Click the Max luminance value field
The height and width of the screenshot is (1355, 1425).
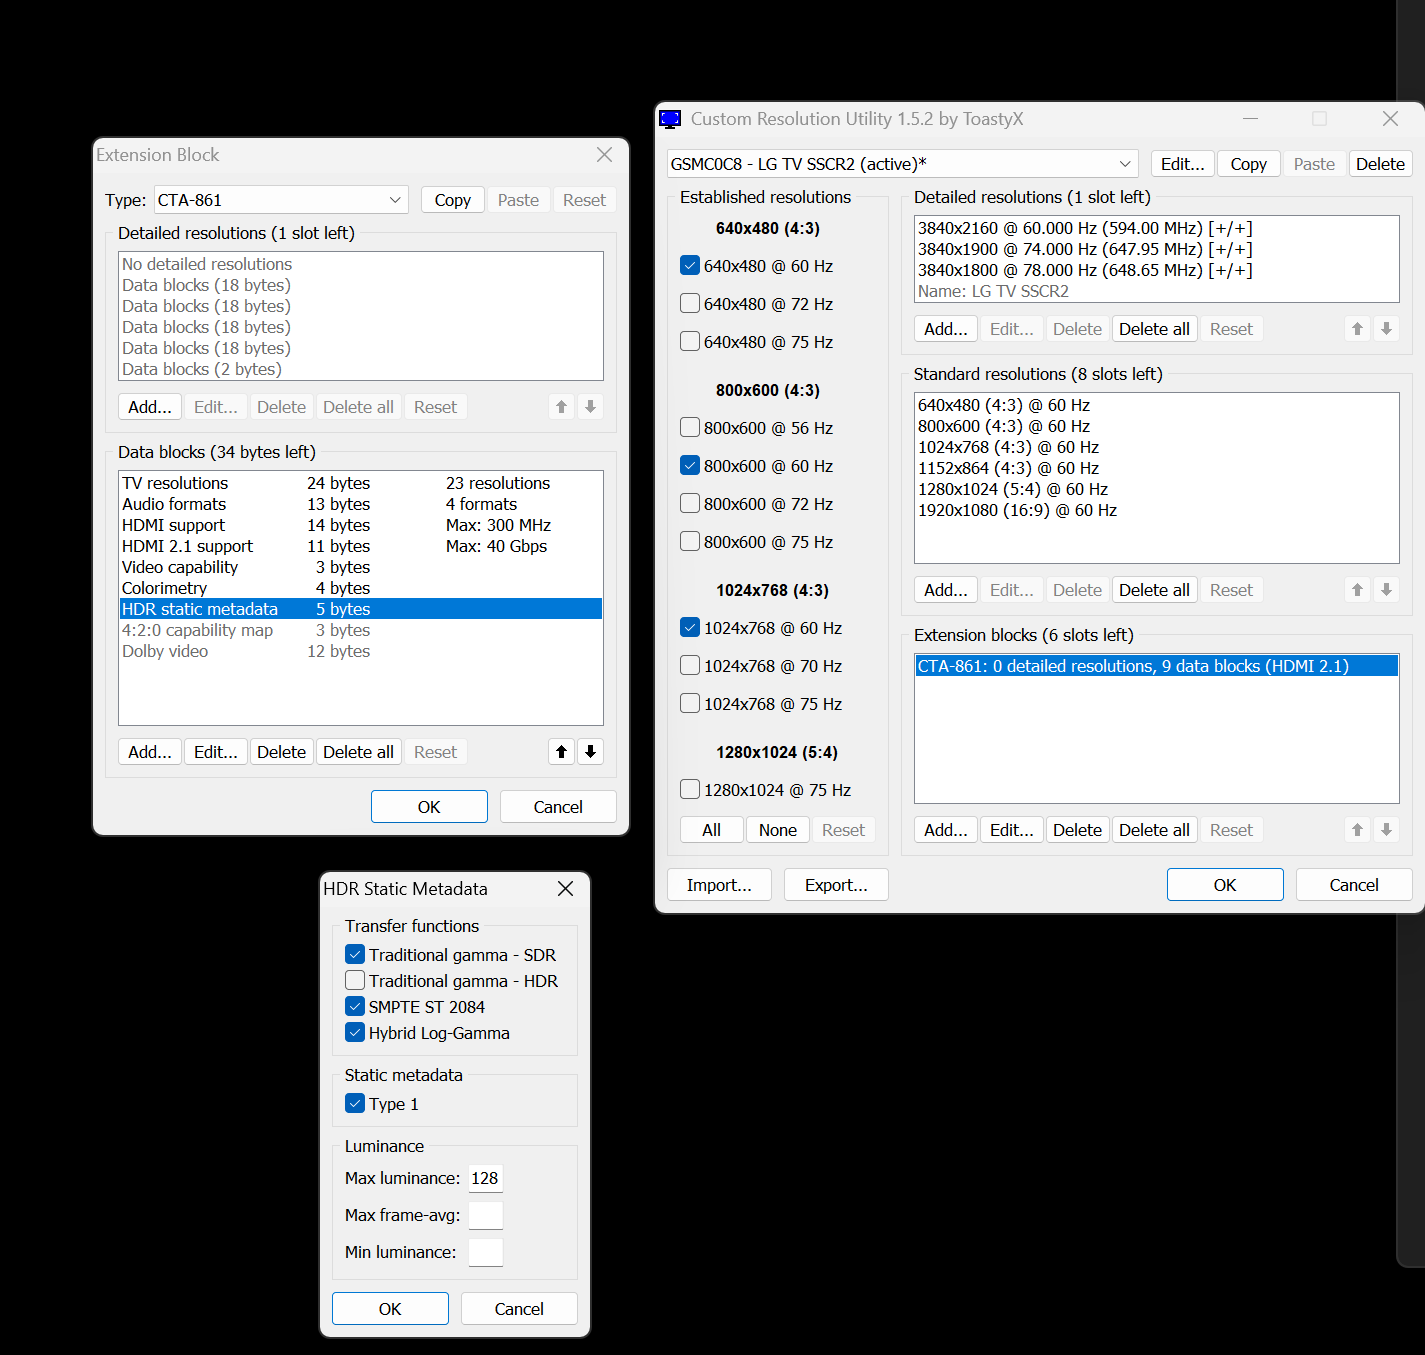point(485,1178)
